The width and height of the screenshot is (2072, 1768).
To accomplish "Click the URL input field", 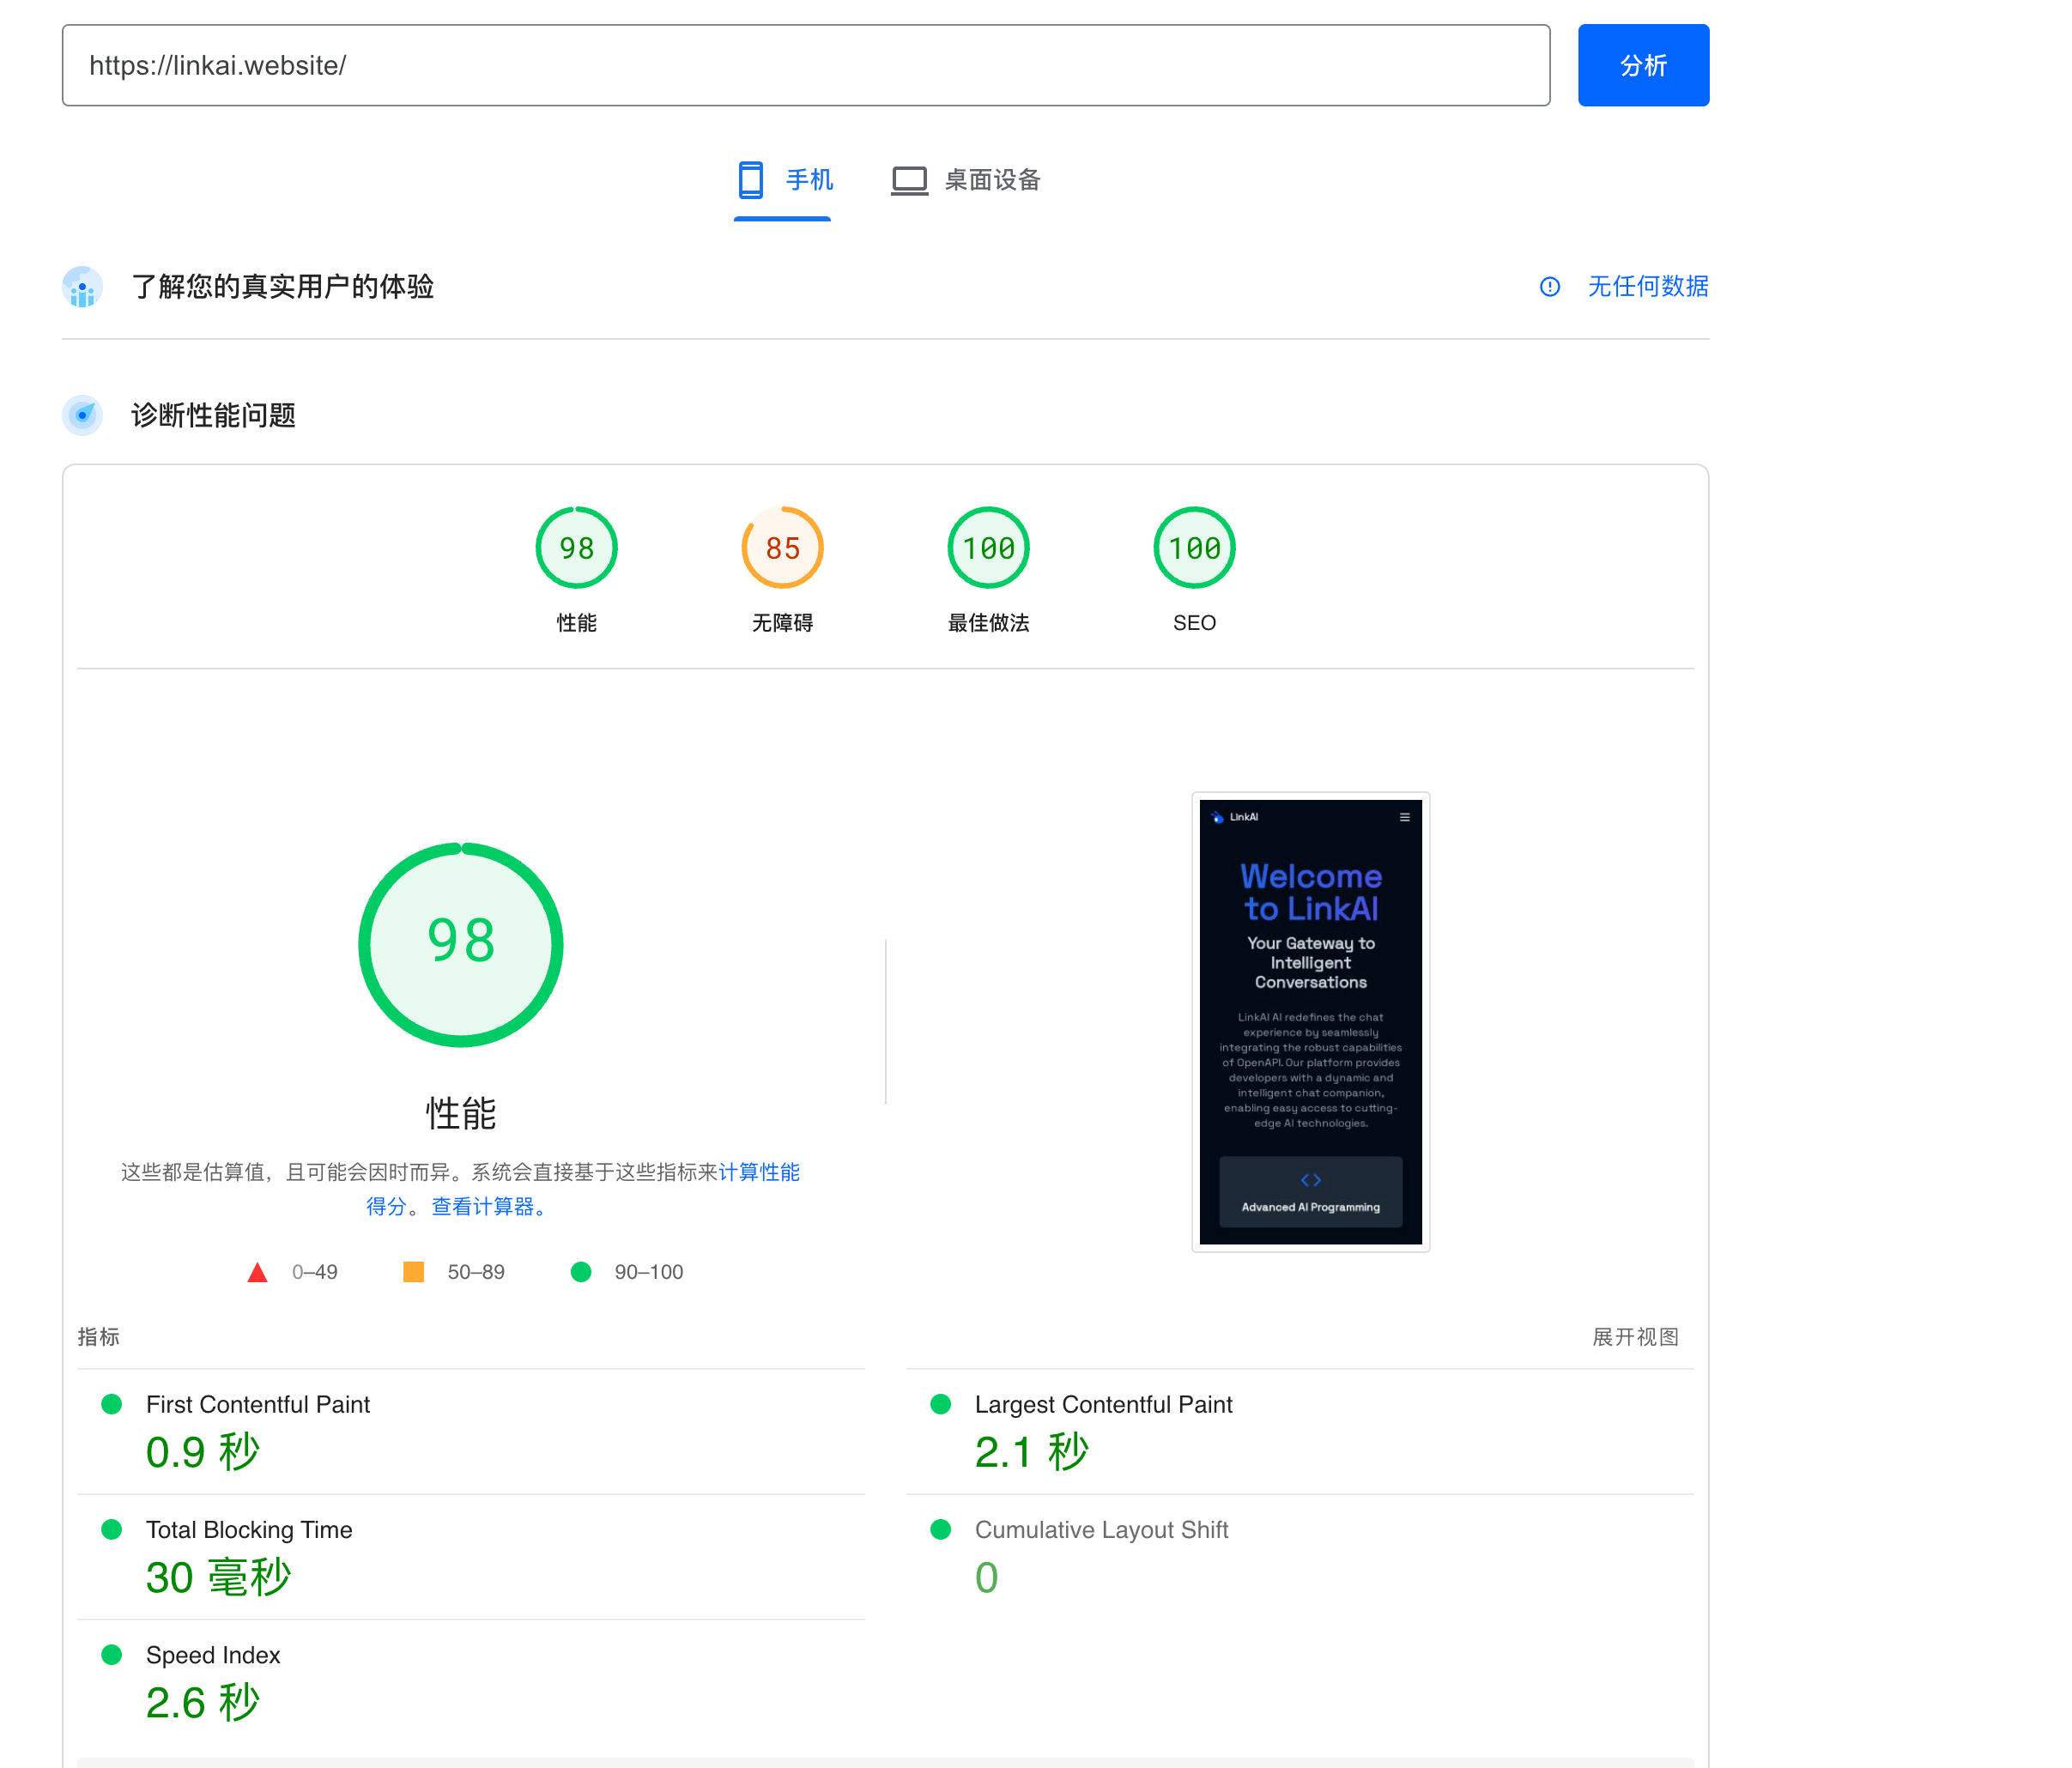I will (805, 66).
